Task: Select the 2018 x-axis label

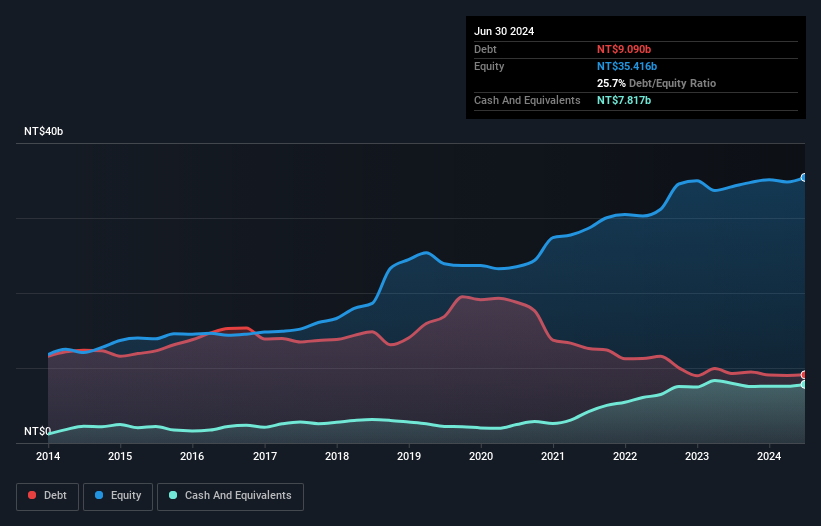Action: [337, 456]
